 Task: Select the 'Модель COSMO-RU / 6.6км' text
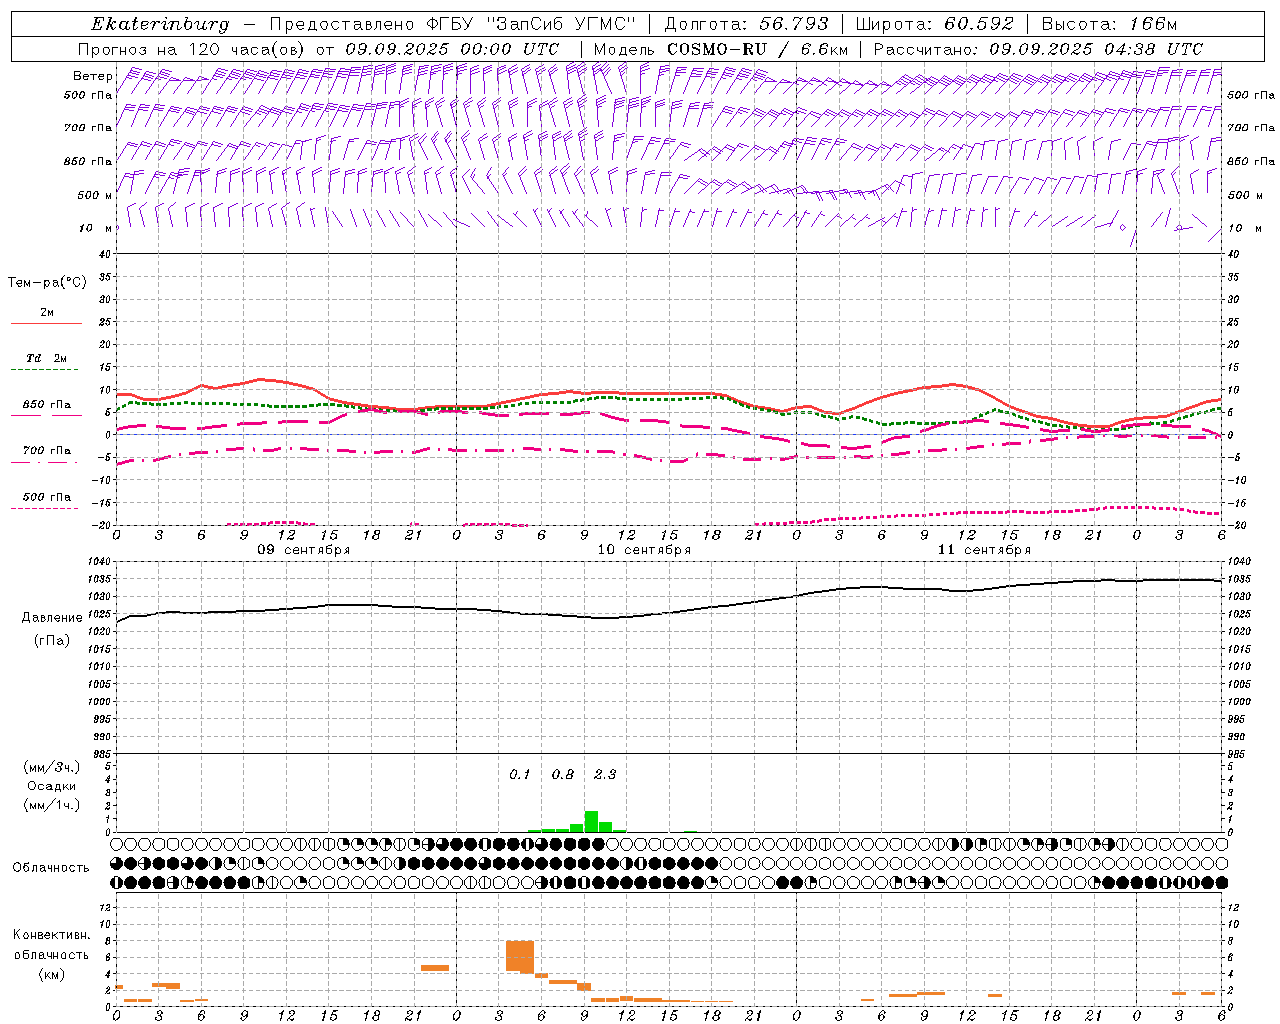tap(721, 49)
